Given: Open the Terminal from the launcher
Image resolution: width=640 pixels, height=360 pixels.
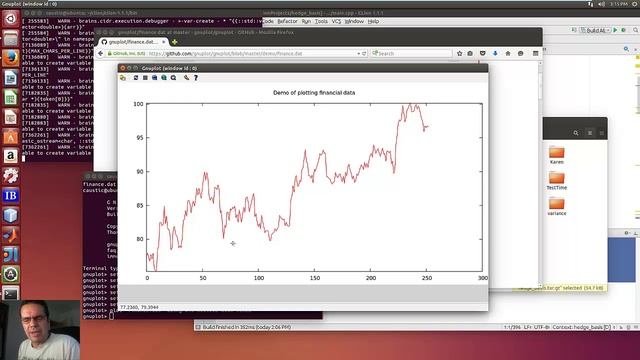Looking at the screenshot, I should coord(11,293).
